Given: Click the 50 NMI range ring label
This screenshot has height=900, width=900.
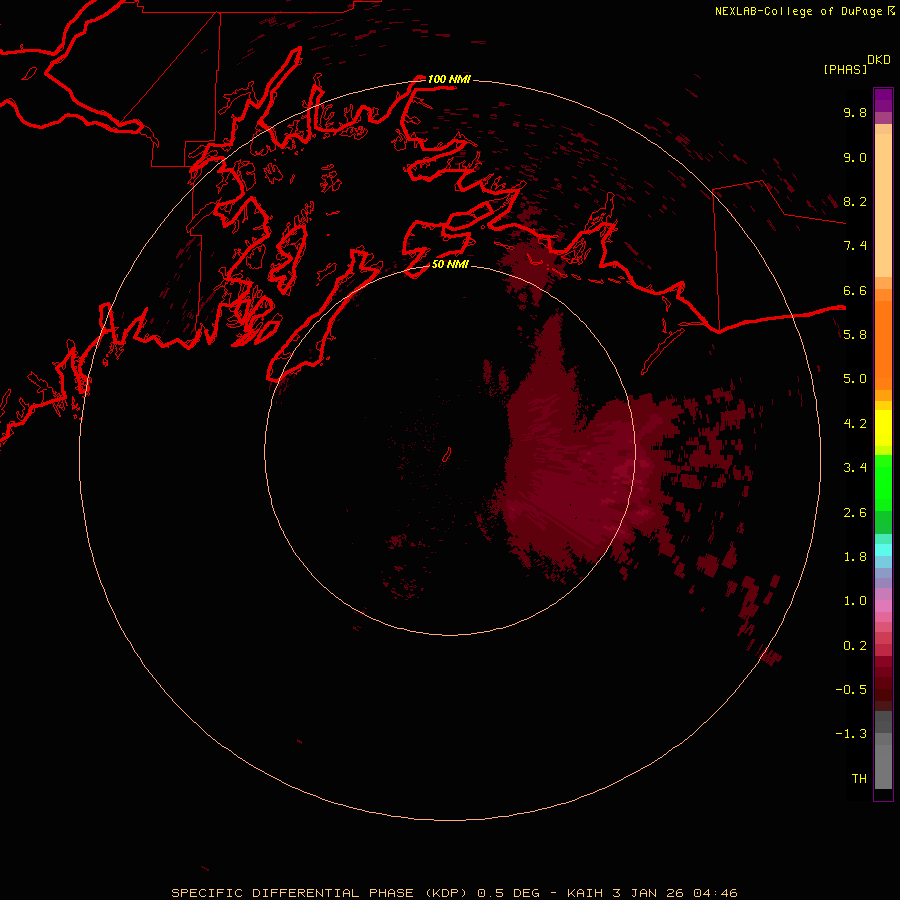Looking at the screenshot, I should coord(450,264).
